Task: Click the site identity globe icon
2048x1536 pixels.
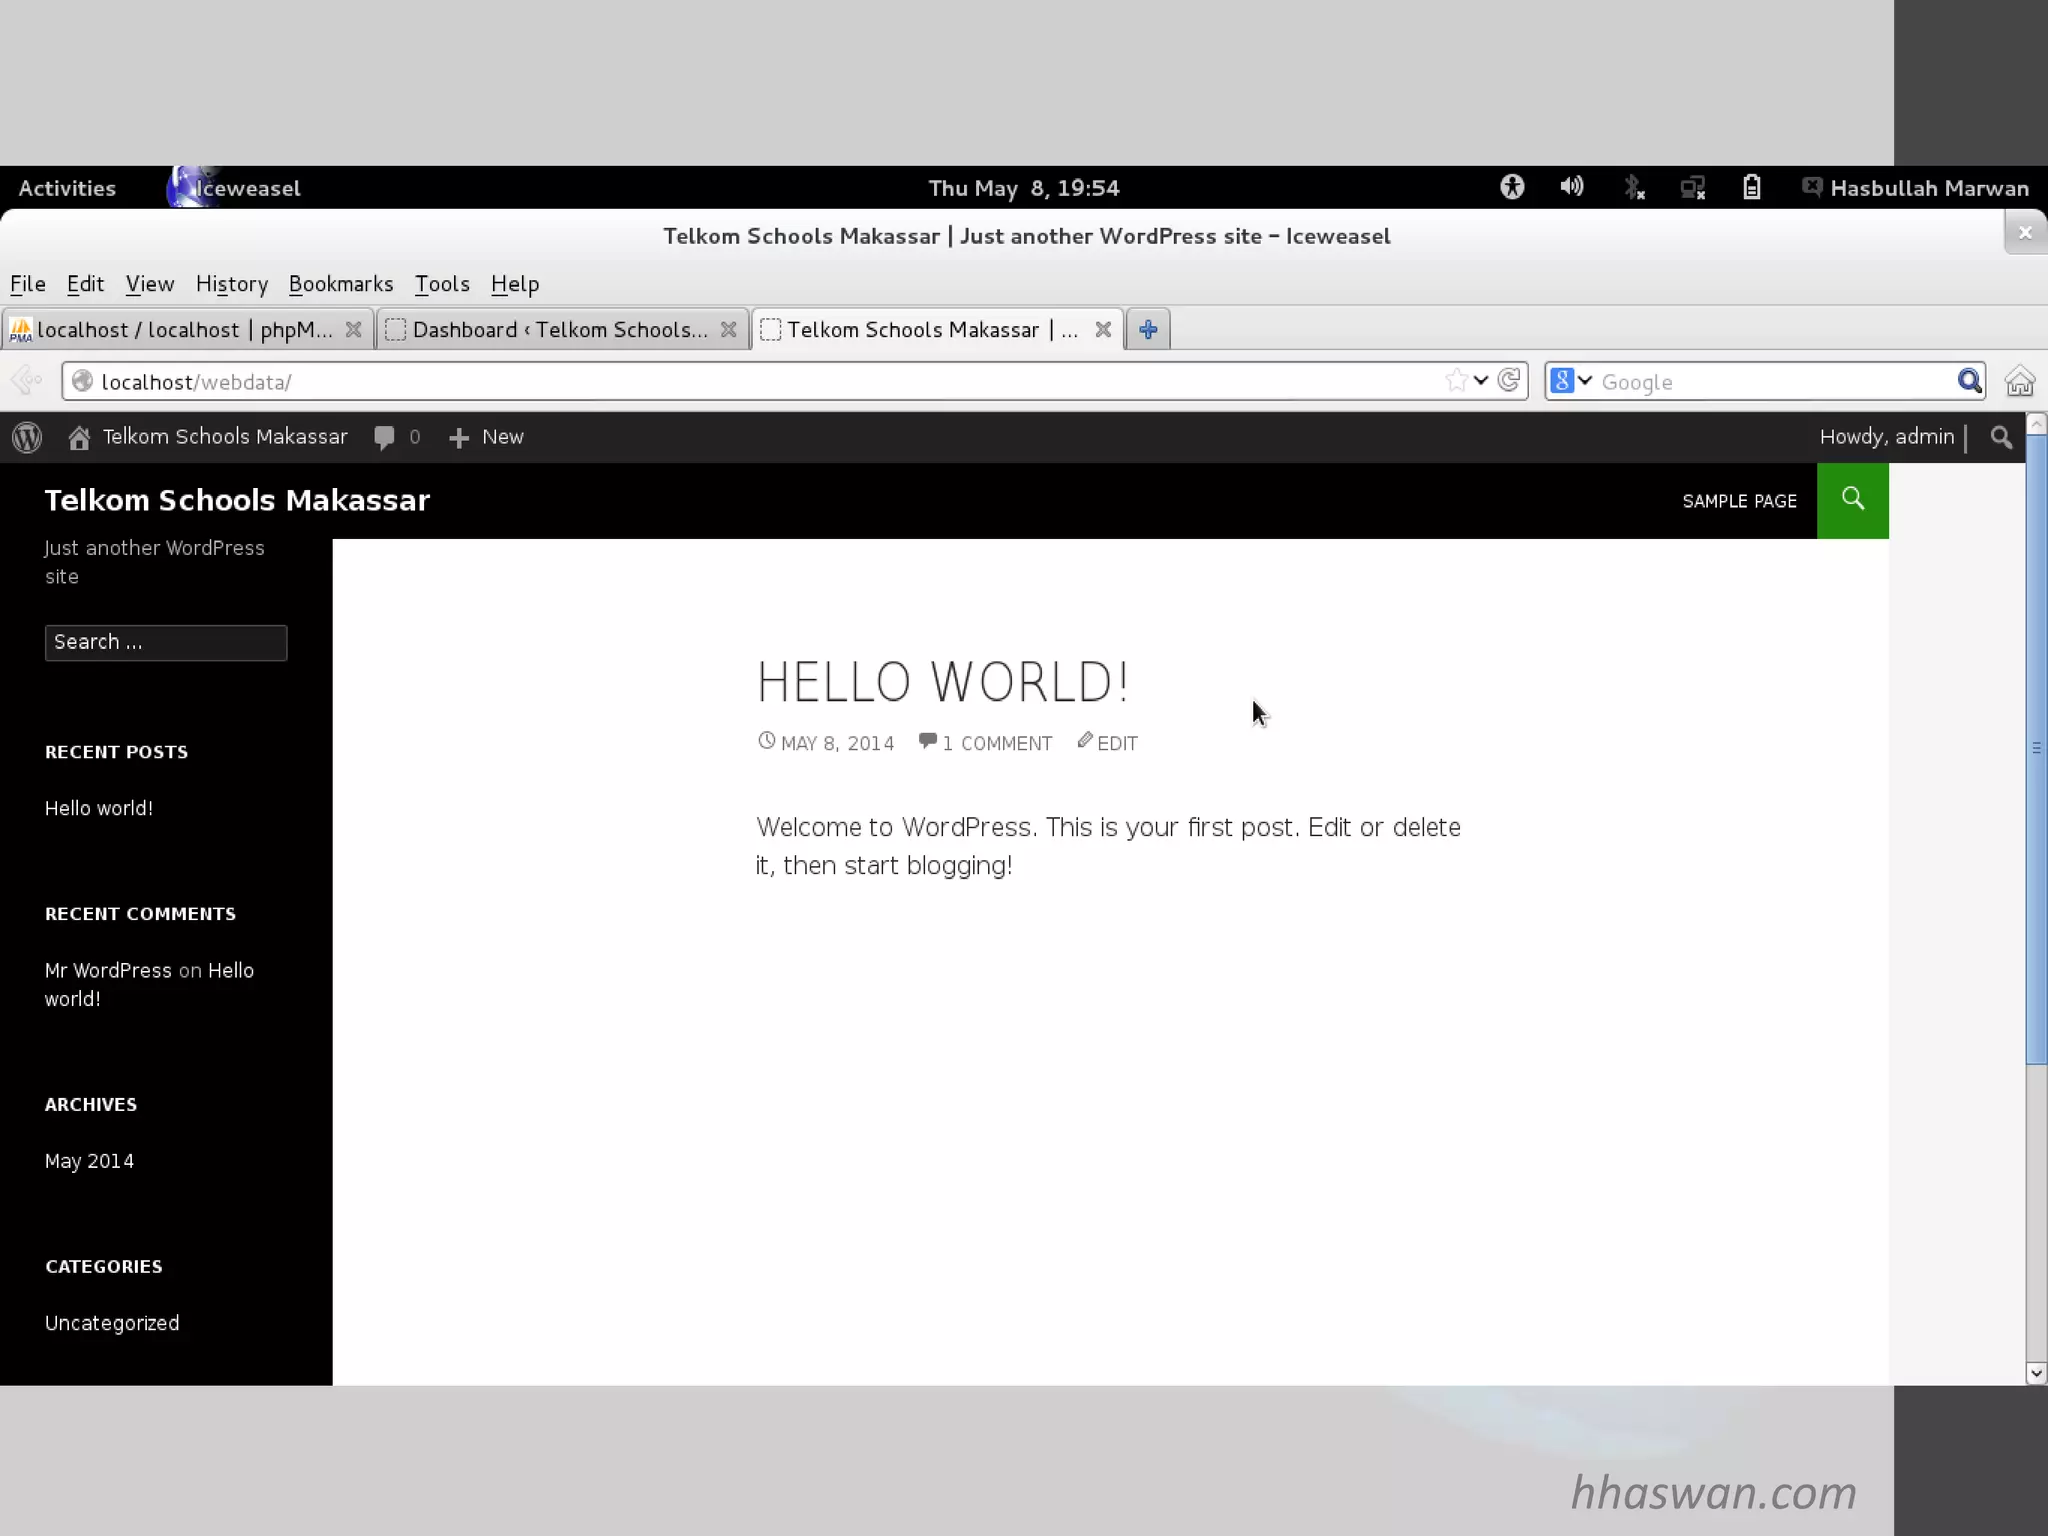Action: click(83, 381)
